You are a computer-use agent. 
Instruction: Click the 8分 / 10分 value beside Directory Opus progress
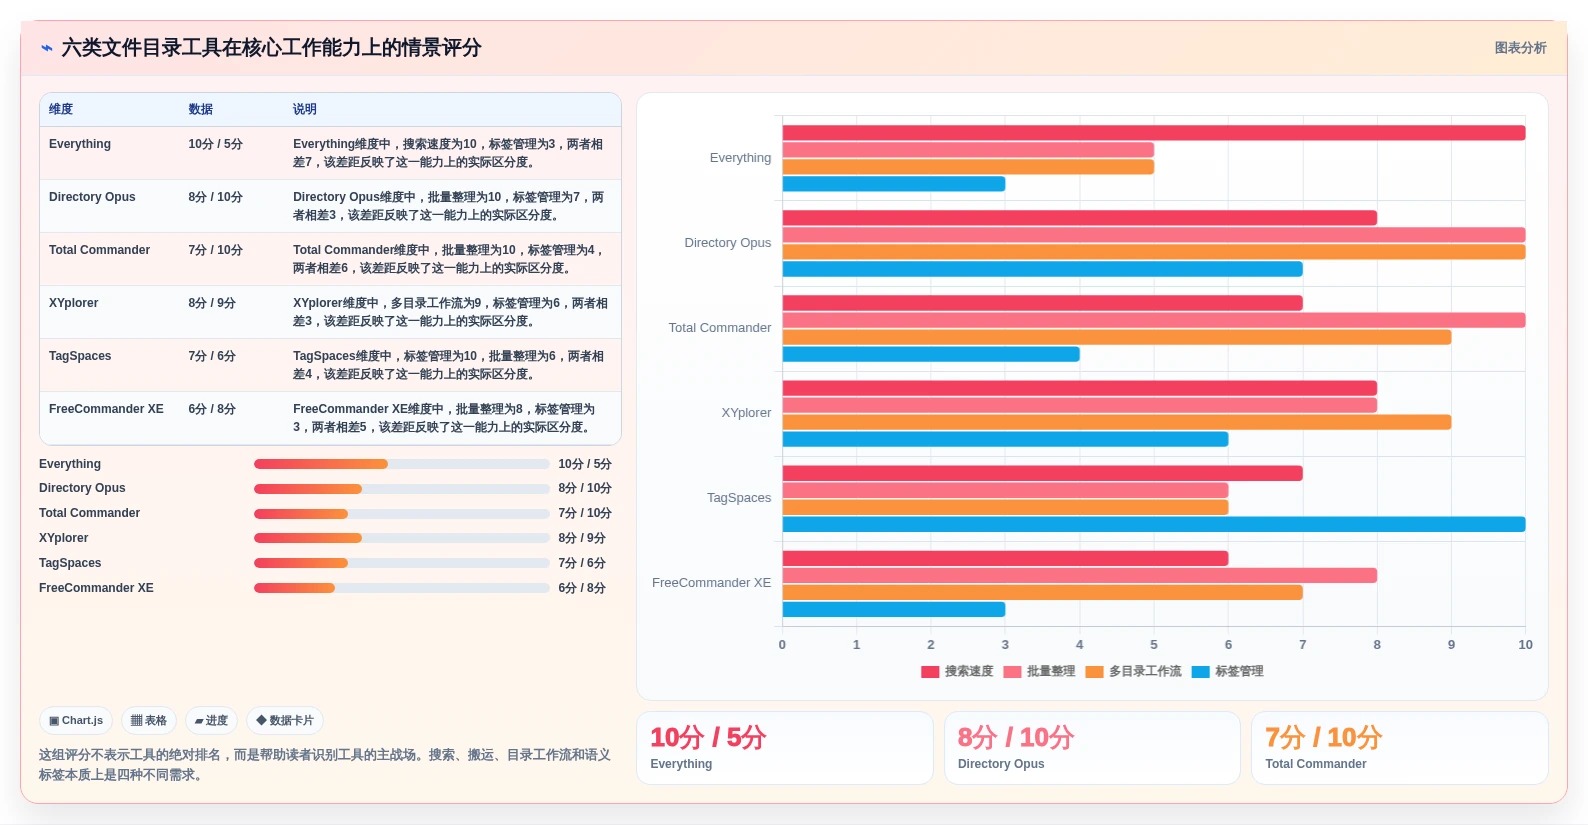tap(585, 489)
